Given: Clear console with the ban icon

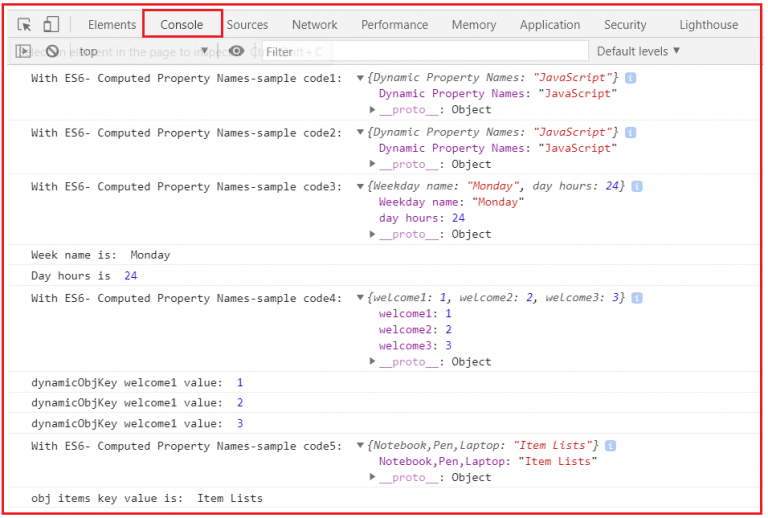Looking at the screenshot, I should point(52,51).
